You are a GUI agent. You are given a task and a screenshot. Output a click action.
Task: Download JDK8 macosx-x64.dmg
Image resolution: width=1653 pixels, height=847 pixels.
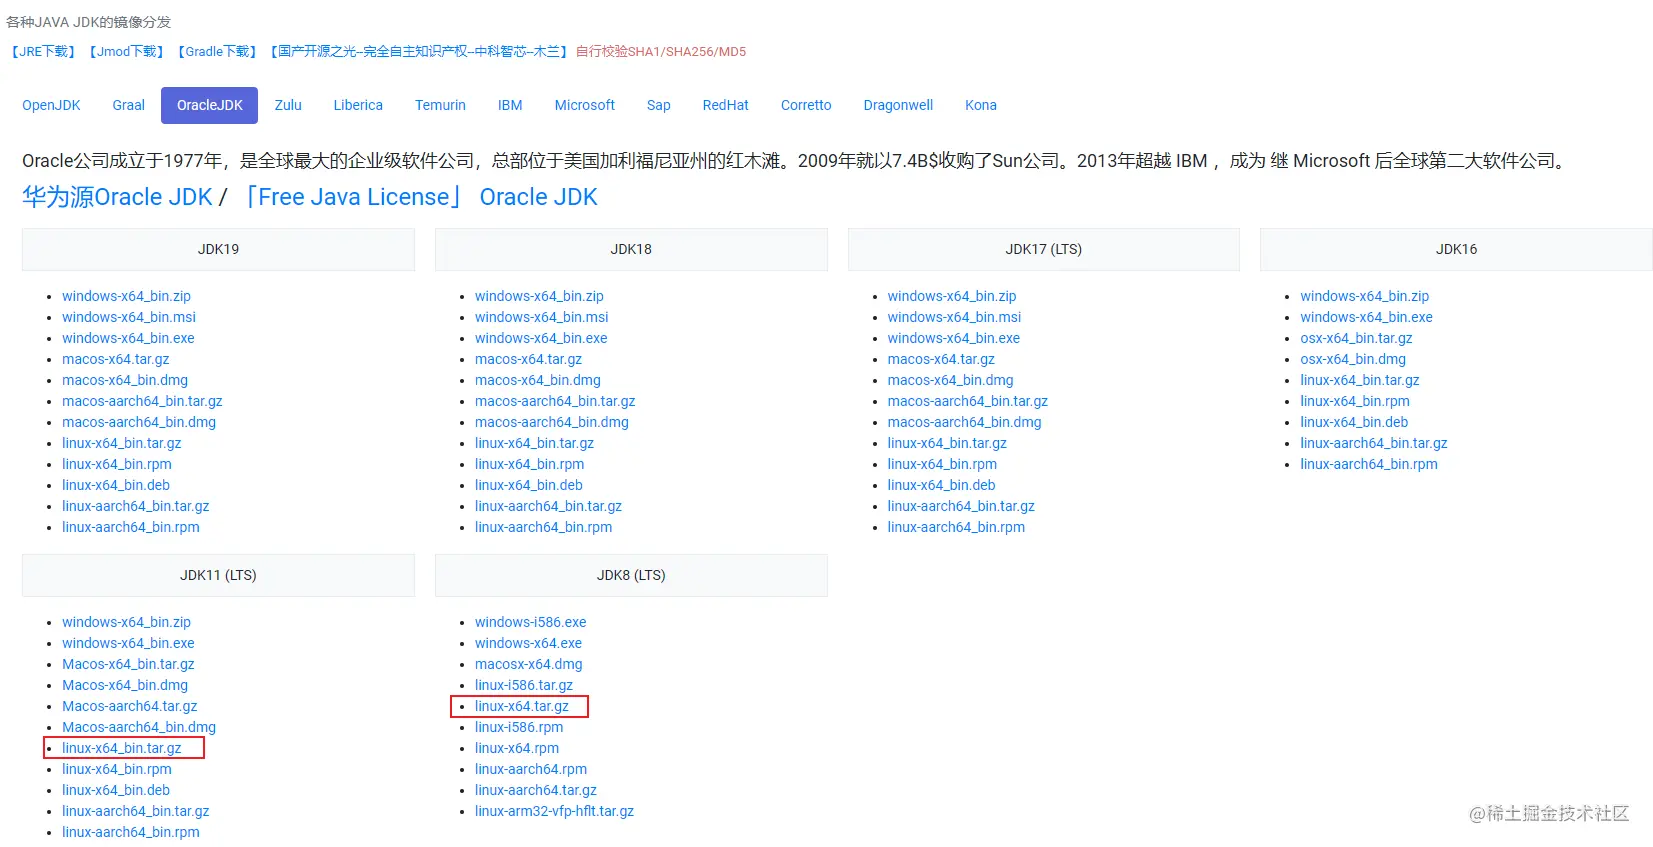(x=529, y=664)
